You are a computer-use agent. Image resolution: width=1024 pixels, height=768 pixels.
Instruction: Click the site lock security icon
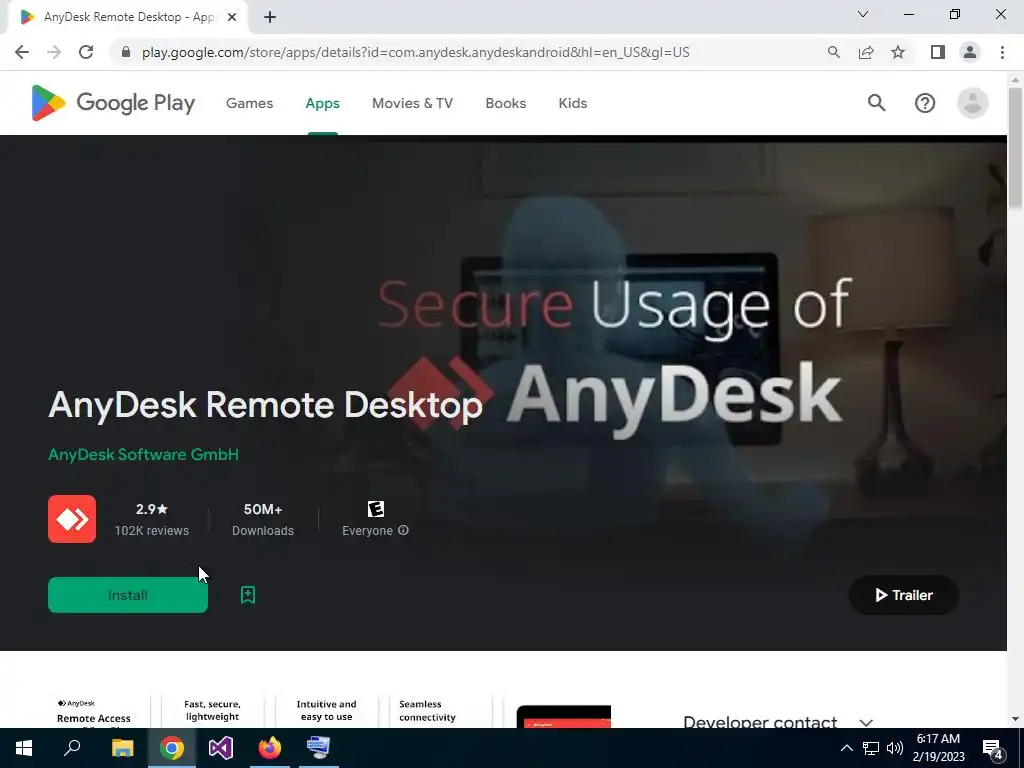[x=126, y=52]
